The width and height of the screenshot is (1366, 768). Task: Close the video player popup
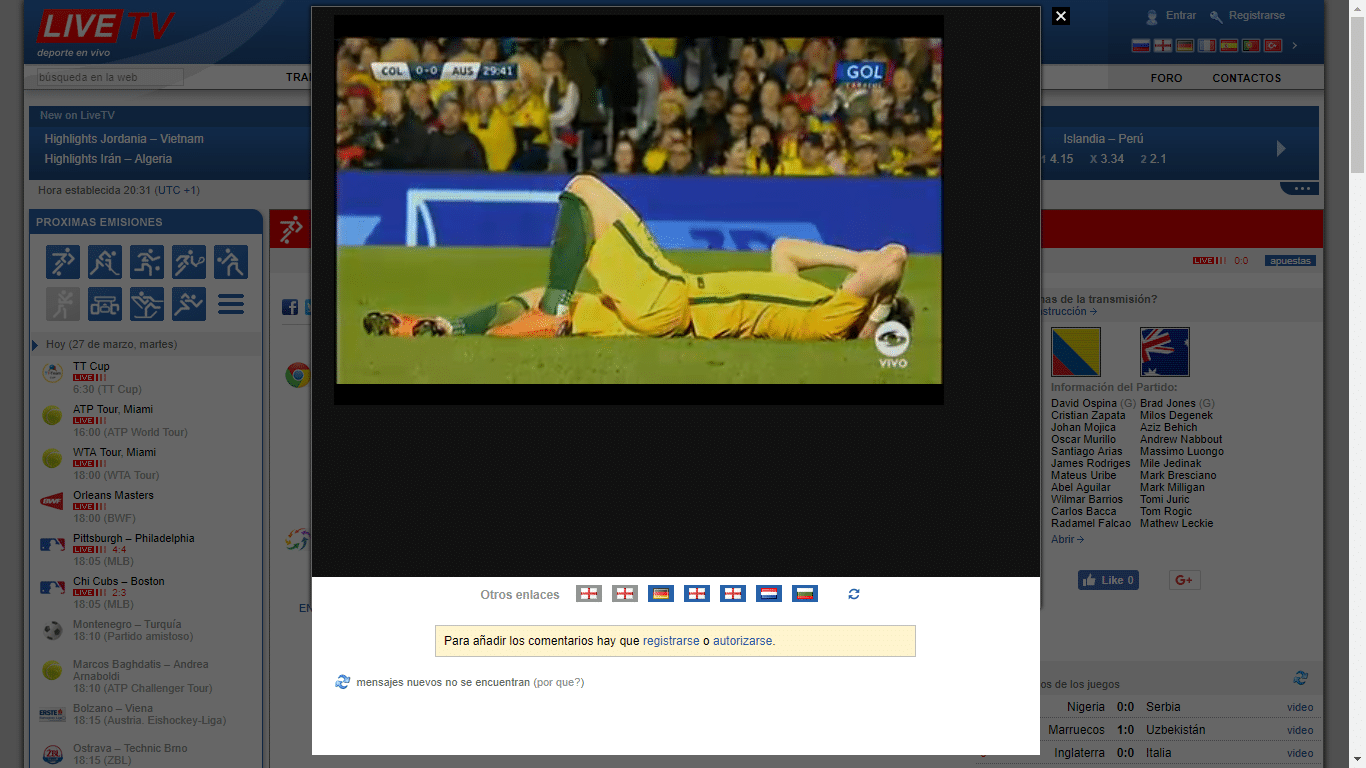[x=1061, y=16]
